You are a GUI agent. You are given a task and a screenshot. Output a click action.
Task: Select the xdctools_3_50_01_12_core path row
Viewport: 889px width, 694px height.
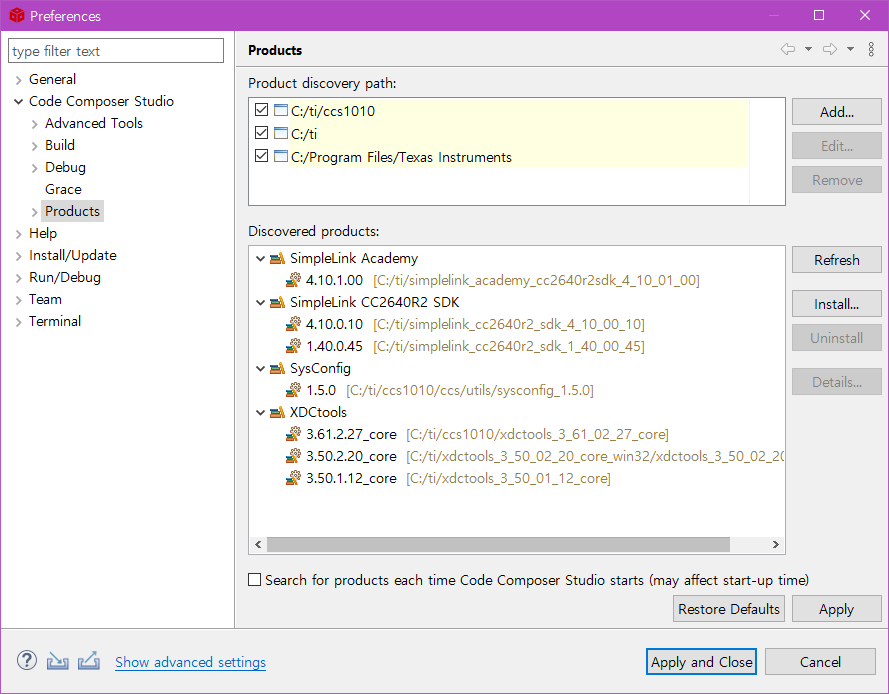click(x=448, y=478)
